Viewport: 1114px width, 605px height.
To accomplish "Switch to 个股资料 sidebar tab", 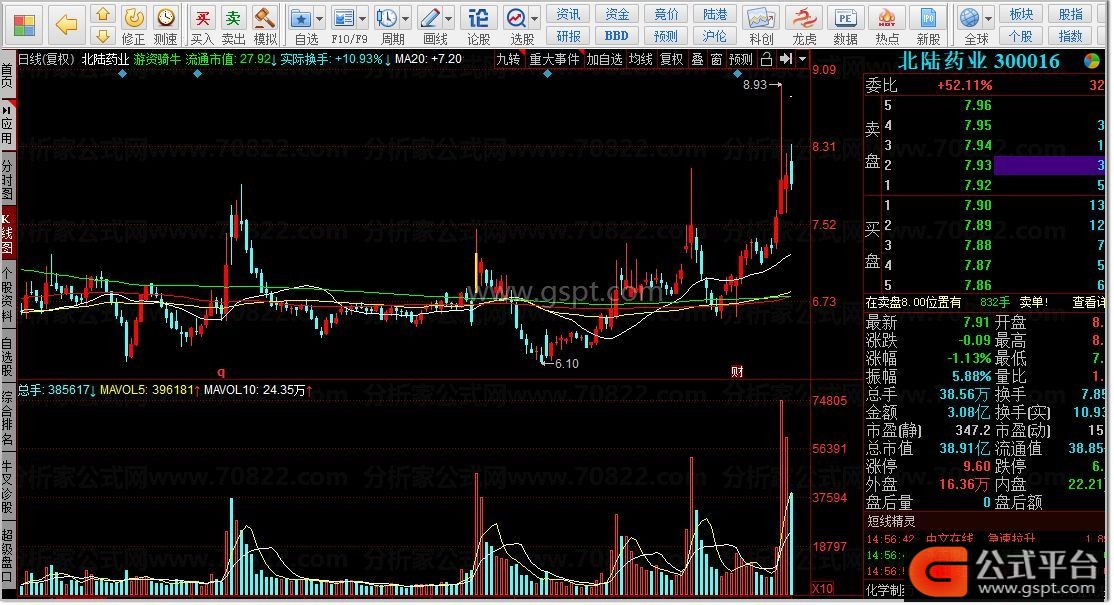I will click(7, 295).
